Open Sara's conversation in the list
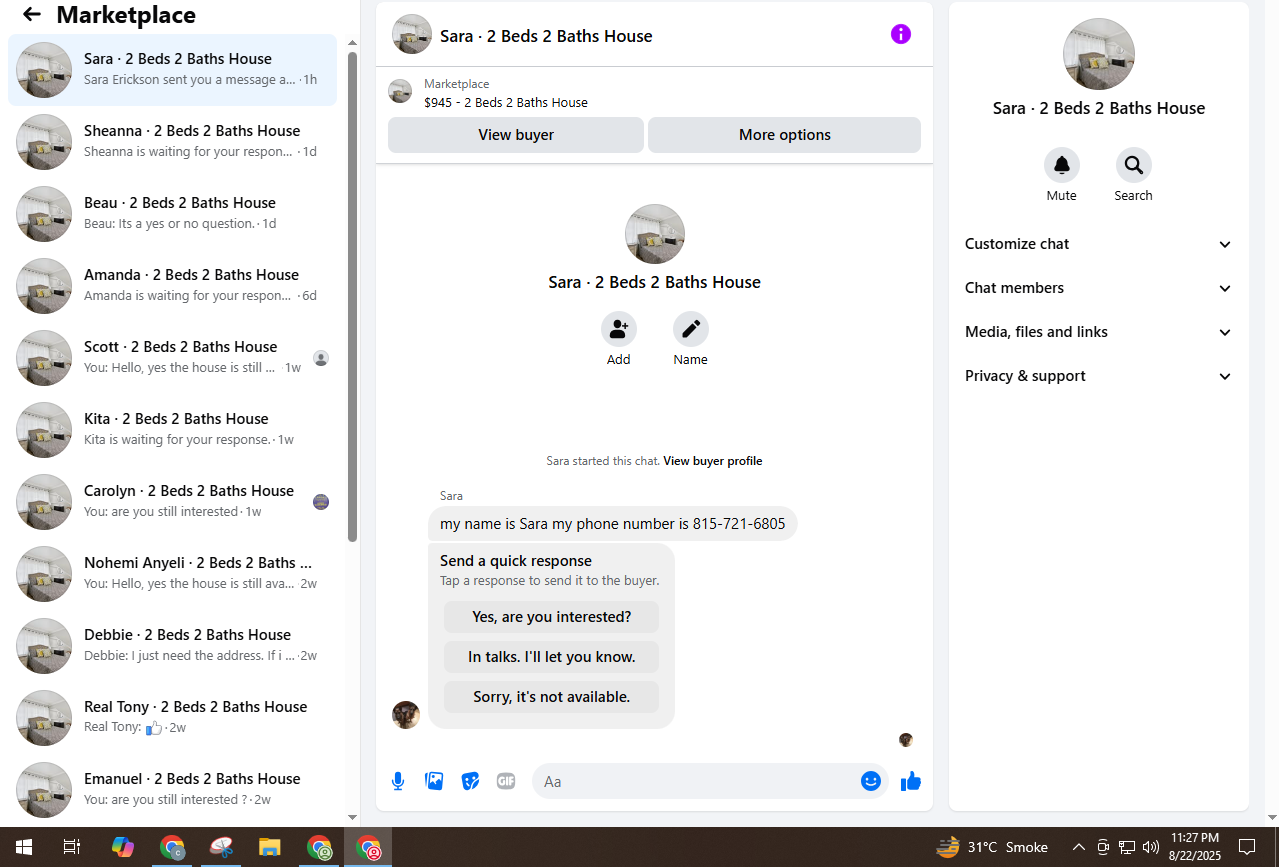1279x867 pixels. pos(172,70)
